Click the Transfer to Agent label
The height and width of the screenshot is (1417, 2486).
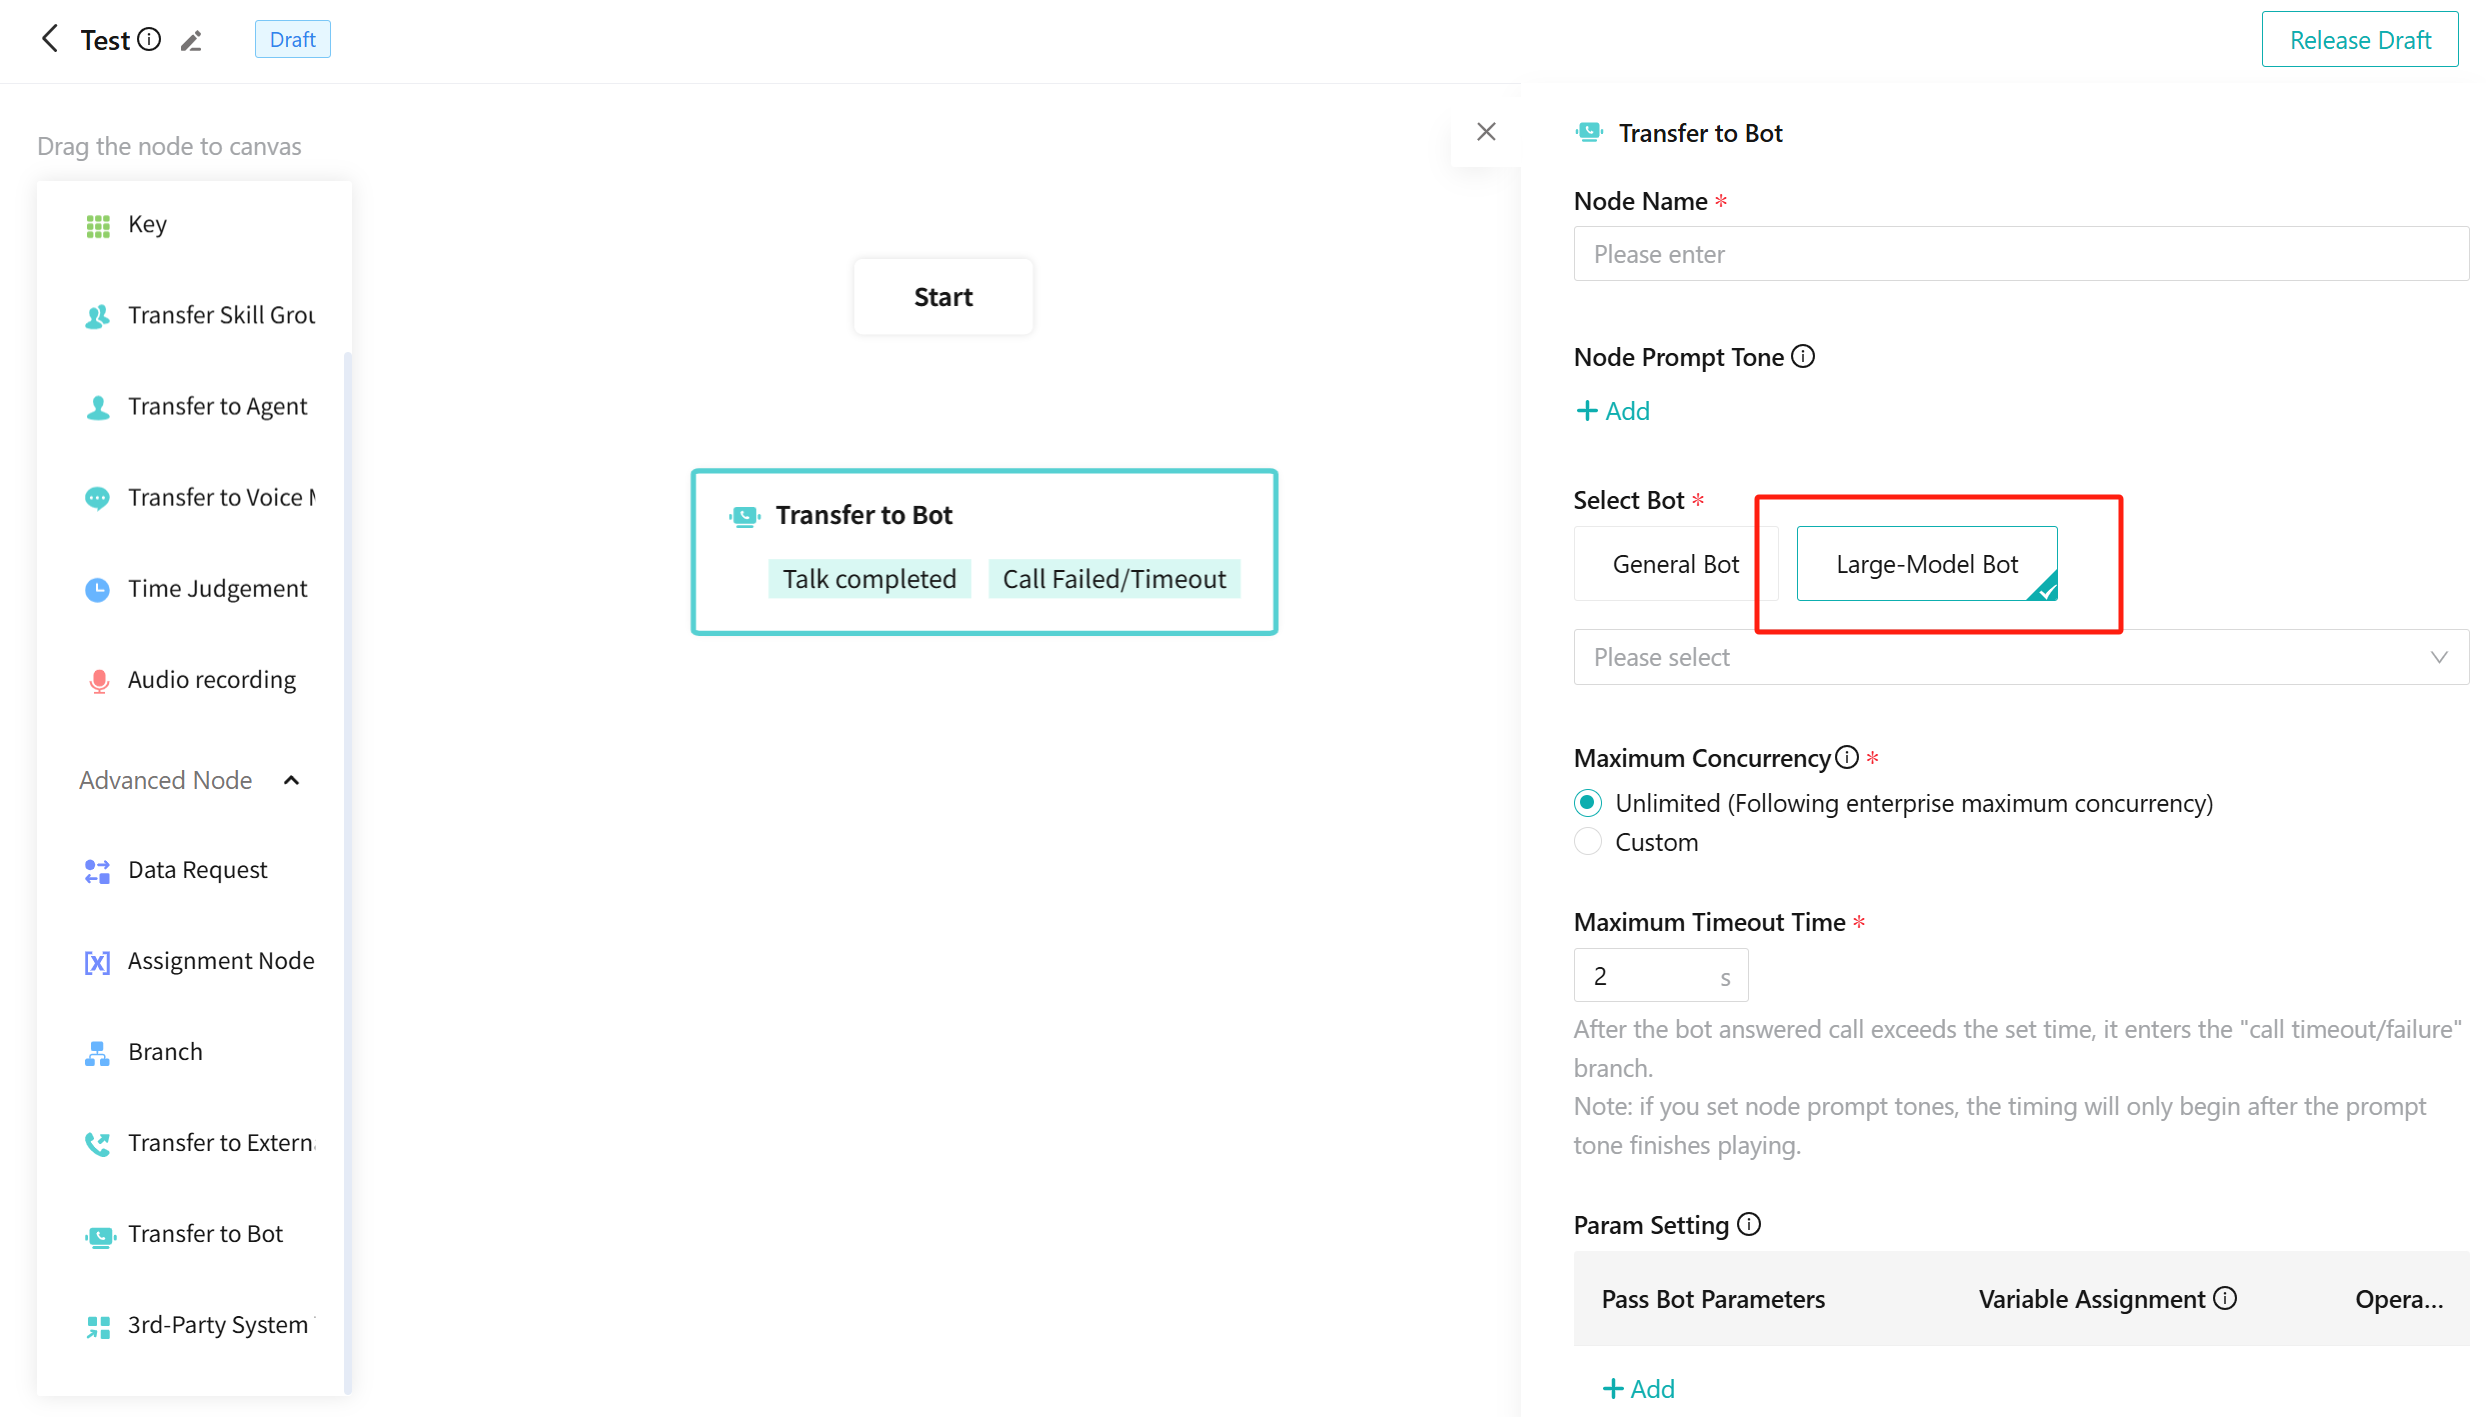[217, 407]
